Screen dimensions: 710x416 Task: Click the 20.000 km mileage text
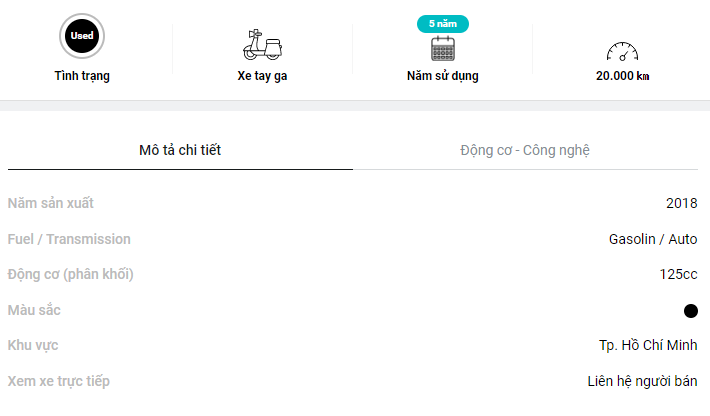(622, 76)
